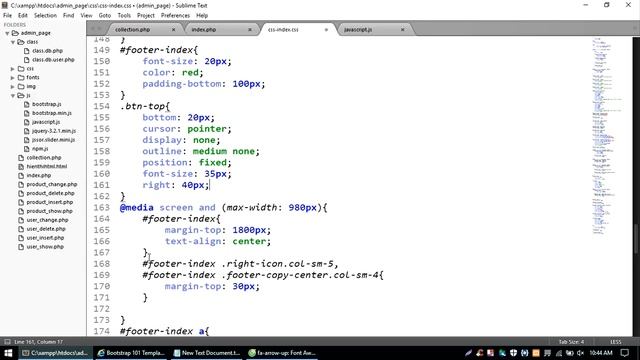Open npm.js in the sidebar

point(40,149)
